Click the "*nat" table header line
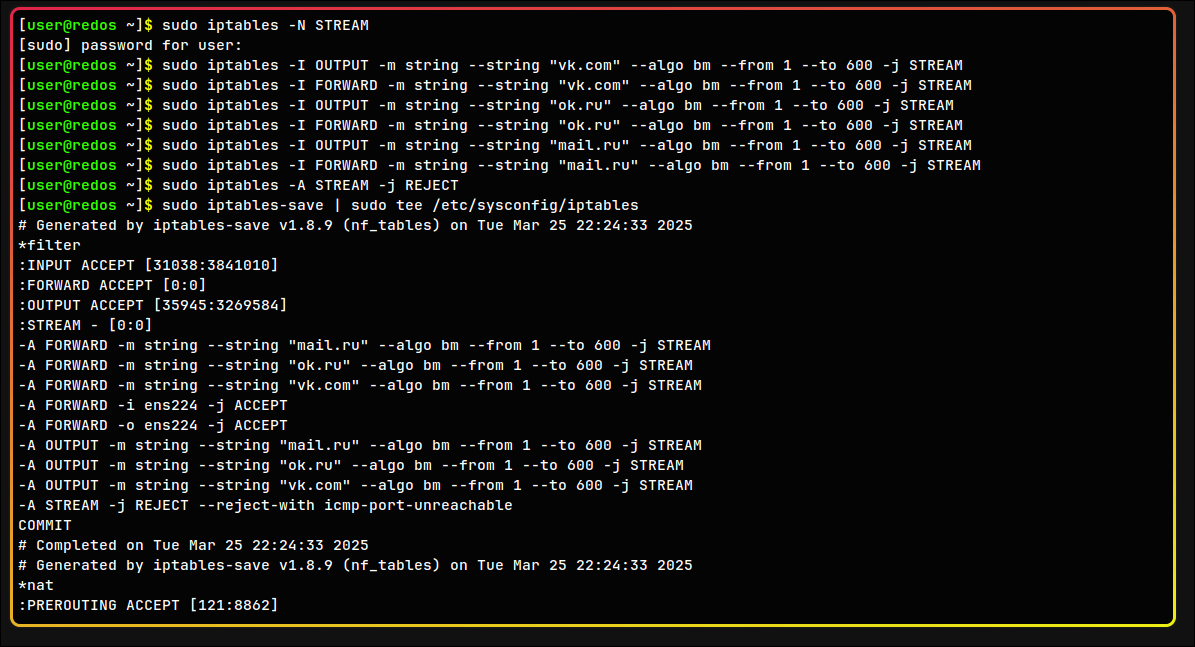1195x647 pixels. click(36, 585)
